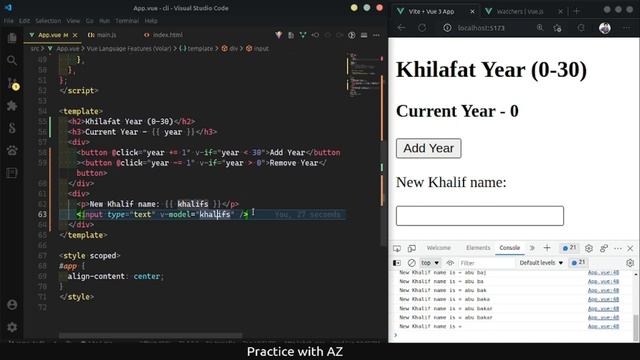Open View menu in VS Code
This screenshot has width=640, height=360.
(x=73, y=21)
